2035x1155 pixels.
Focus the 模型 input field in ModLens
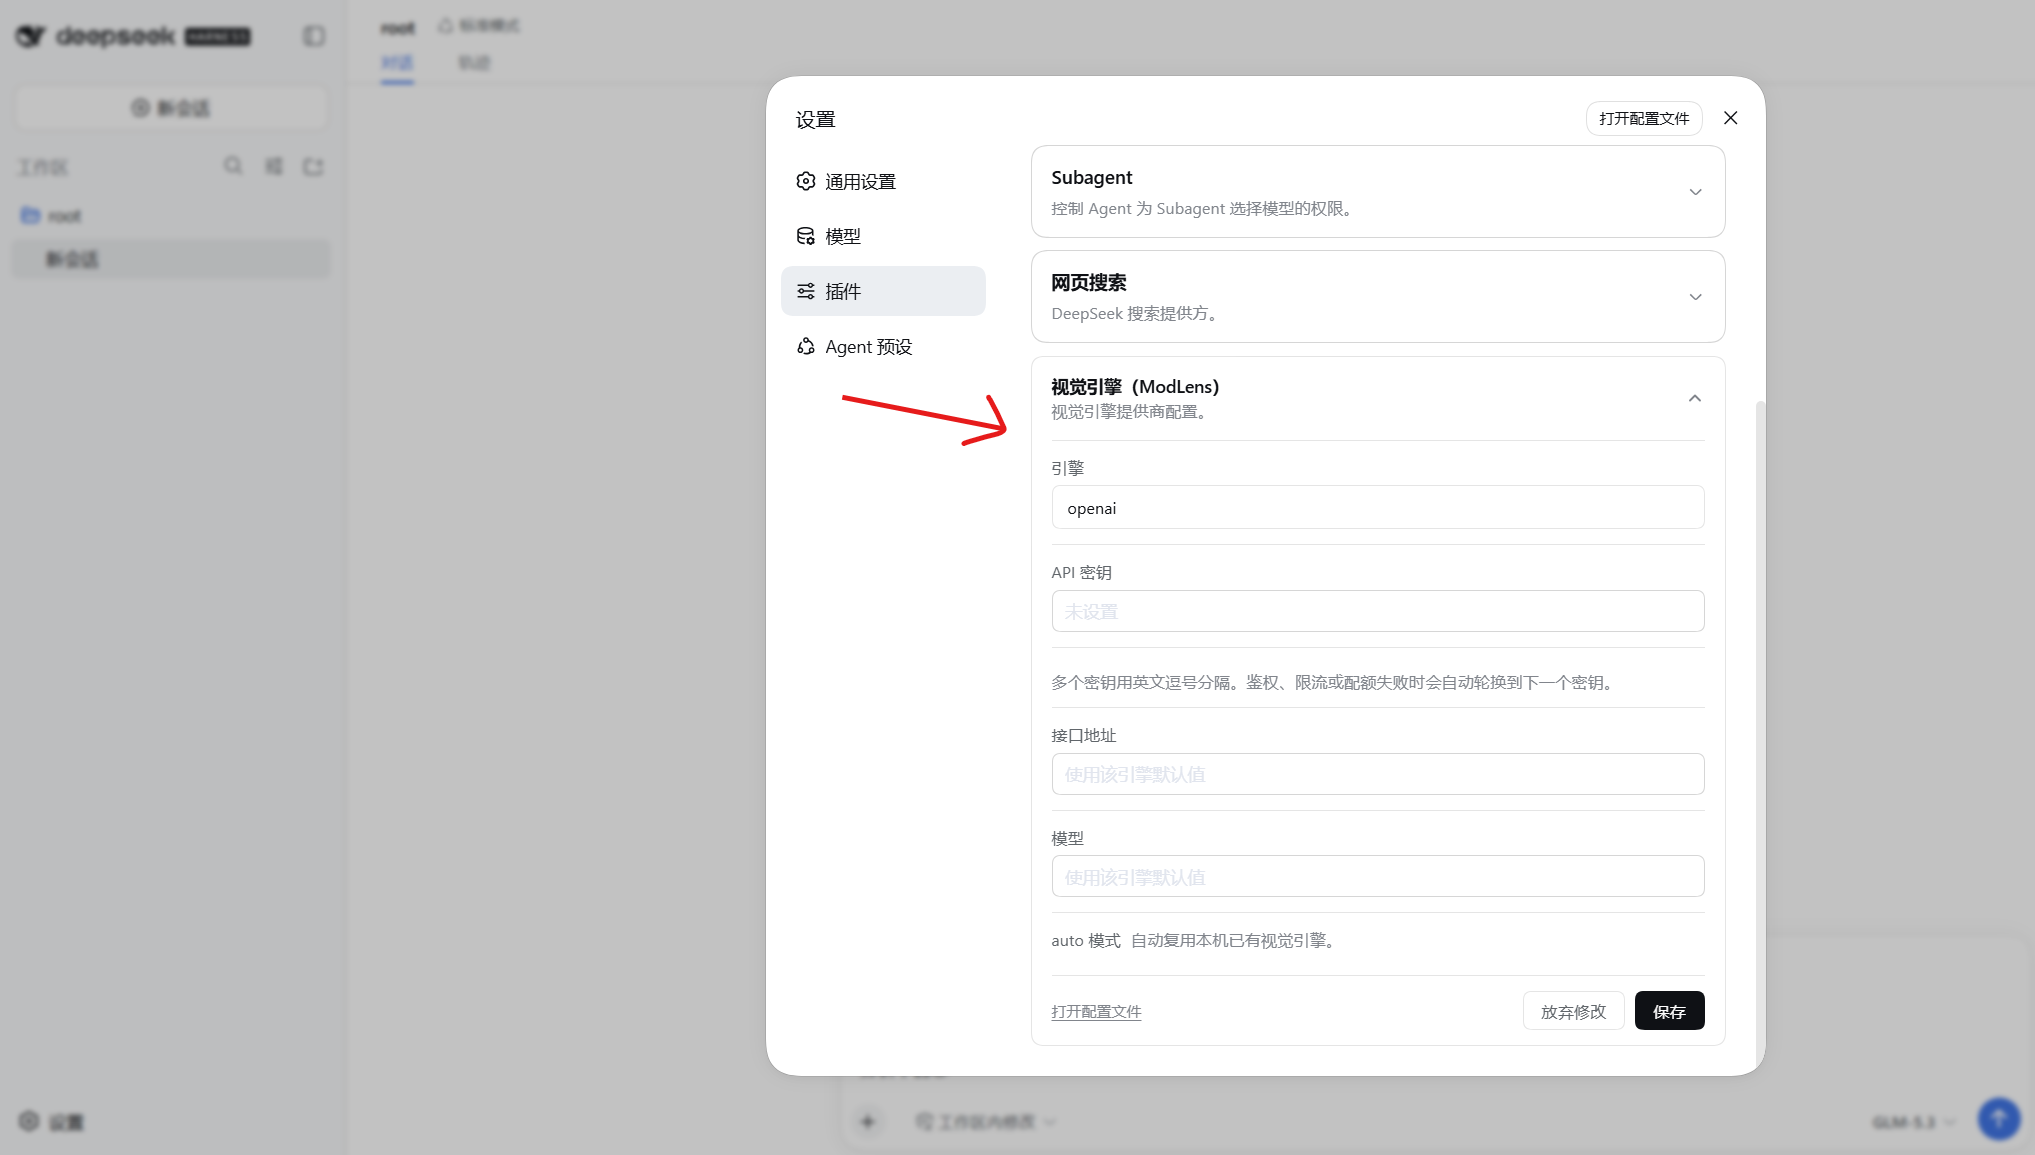click(x=1377, y=876)
